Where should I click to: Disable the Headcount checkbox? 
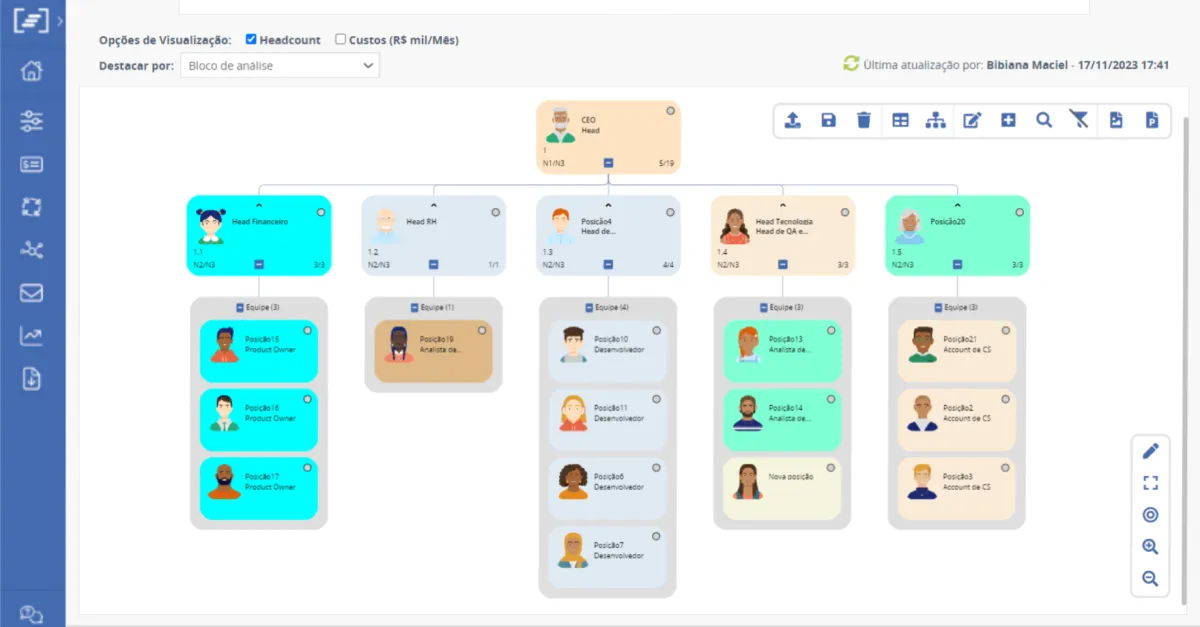251,40
